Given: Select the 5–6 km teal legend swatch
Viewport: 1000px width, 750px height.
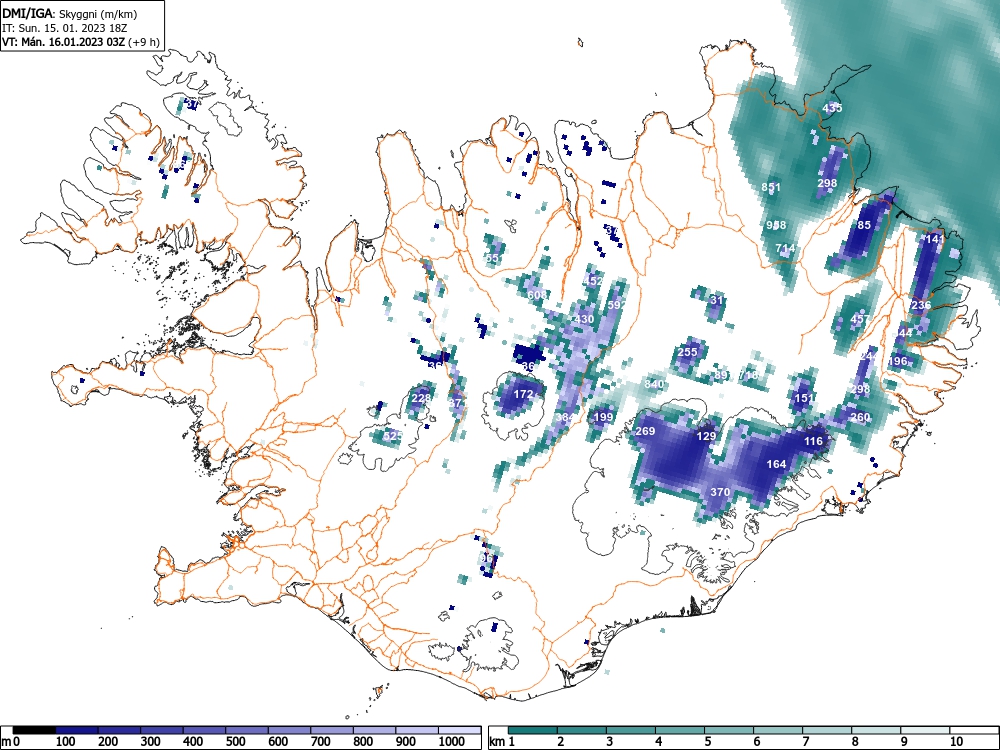Looking at the screenshot, I should tap(729, 730).
